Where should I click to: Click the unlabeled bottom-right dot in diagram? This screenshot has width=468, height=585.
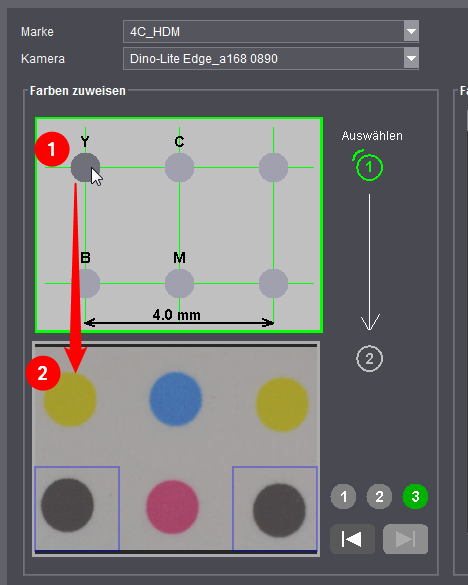pos(274,283)
